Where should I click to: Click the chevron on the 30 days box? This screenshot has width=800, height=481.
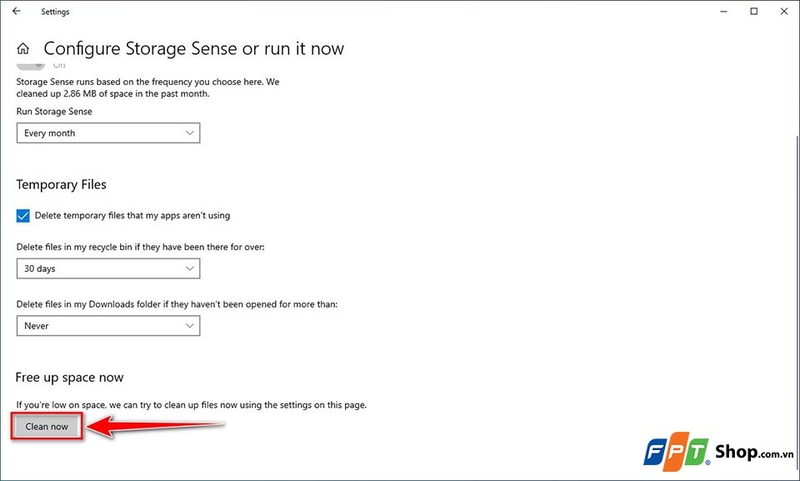[190, 269]
